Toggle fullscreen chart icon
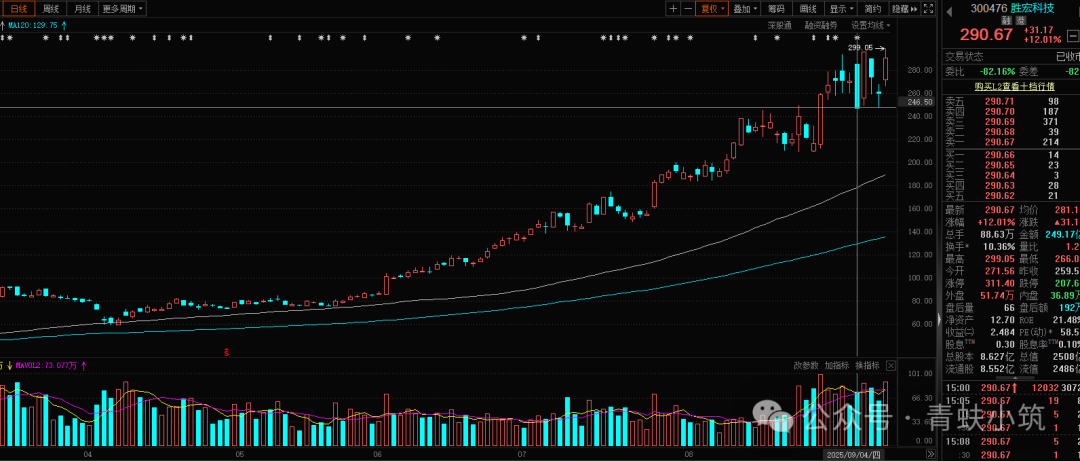Viewport: 1080px width, 461px height. tap(928, 9)
